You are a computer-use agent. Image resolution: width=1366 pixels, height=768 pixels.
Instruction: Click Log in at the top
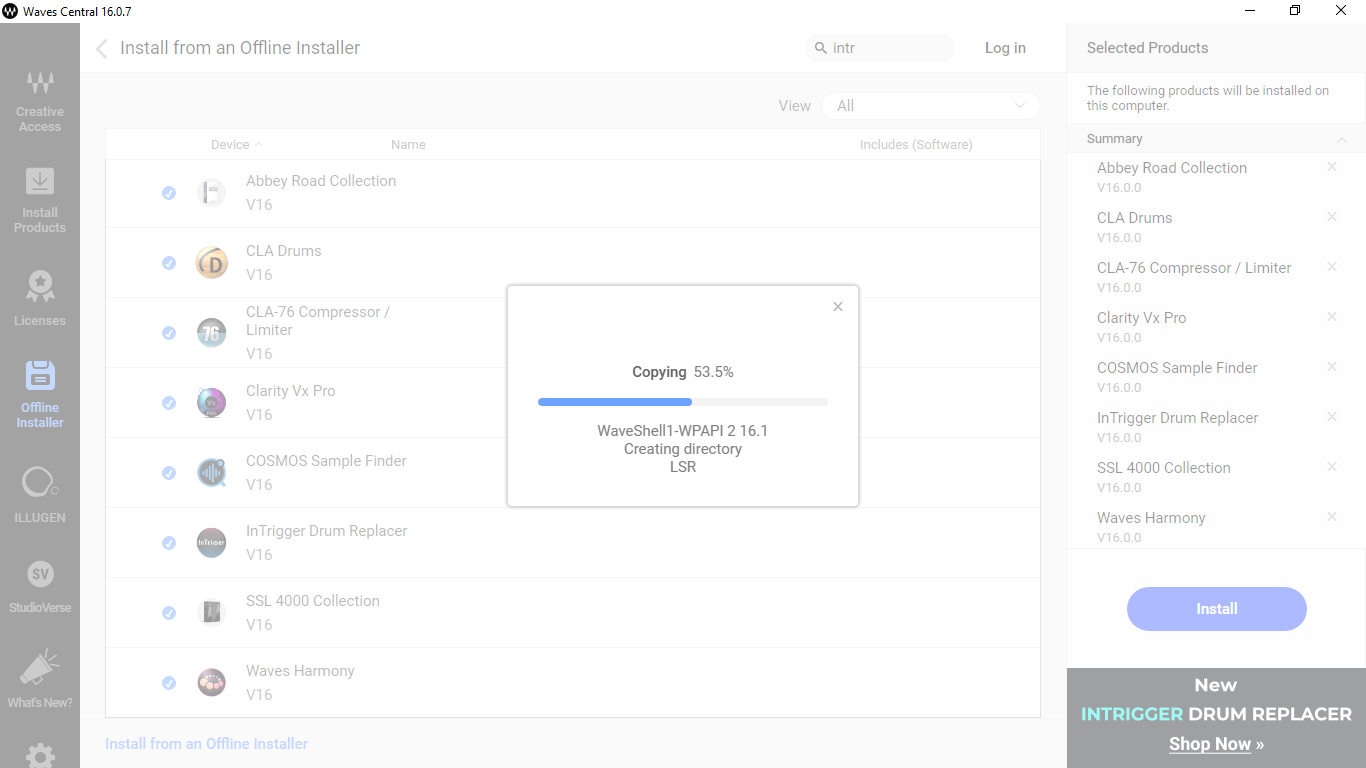[x=1005, y=48]
